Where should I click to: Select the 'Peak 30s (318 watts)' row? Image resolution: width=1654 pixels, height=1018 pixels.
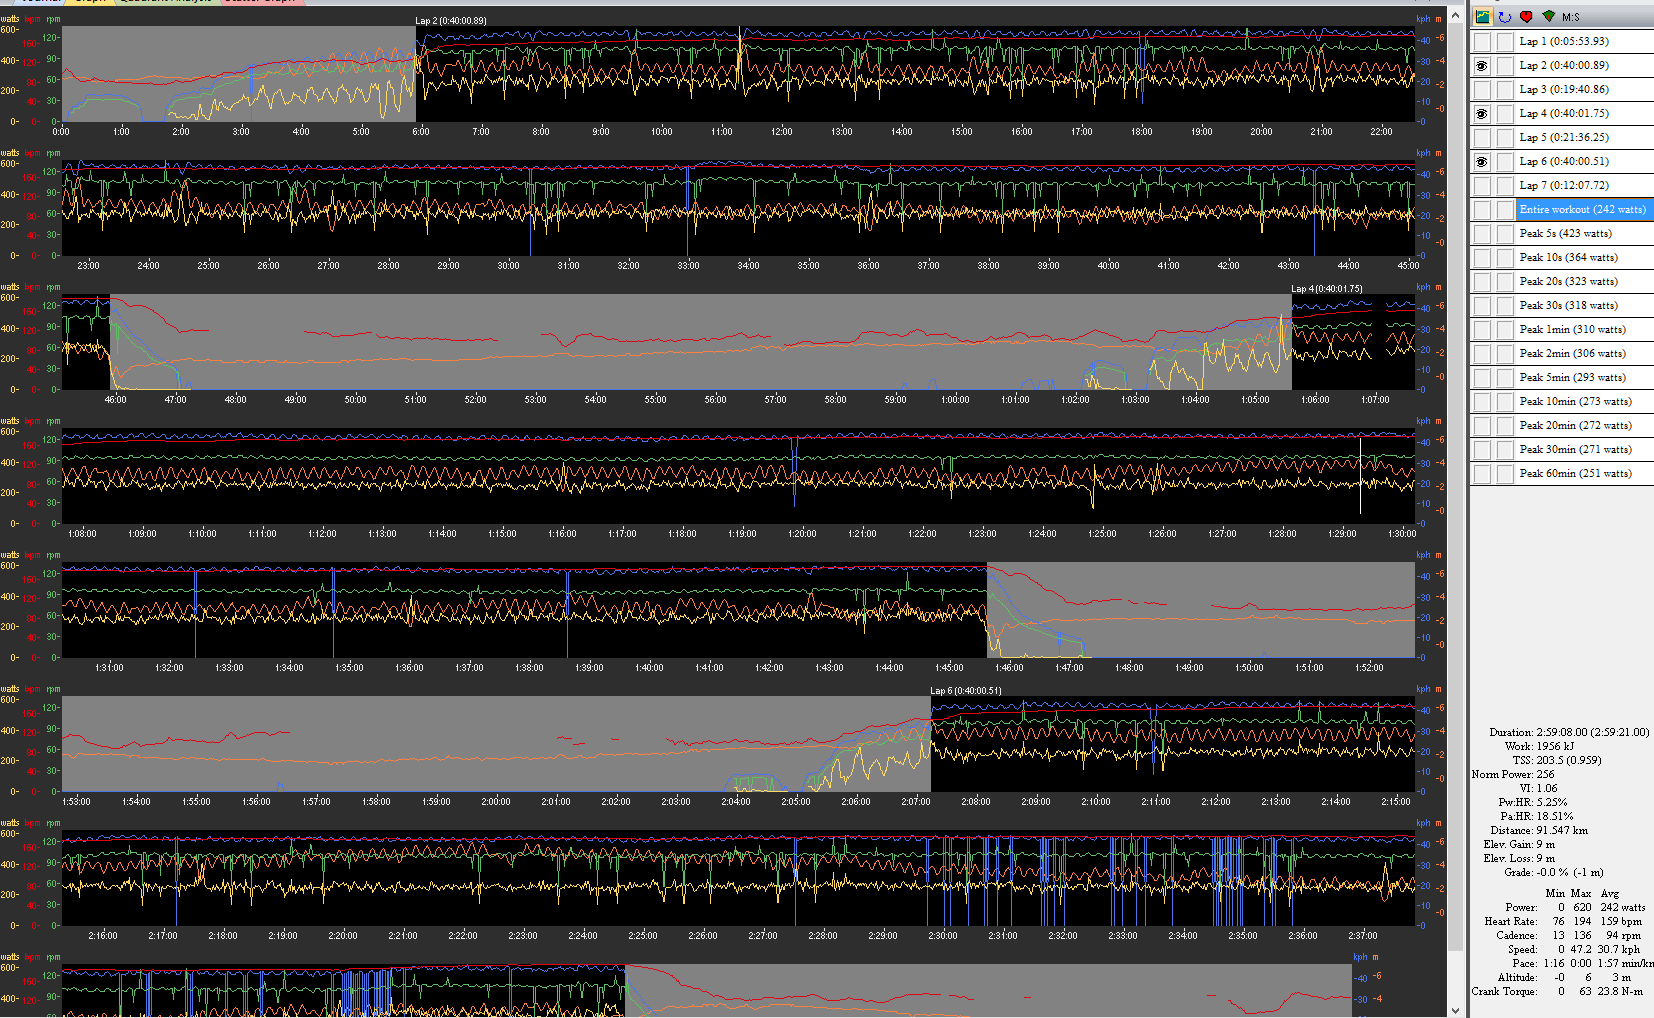click(1585, 305)
